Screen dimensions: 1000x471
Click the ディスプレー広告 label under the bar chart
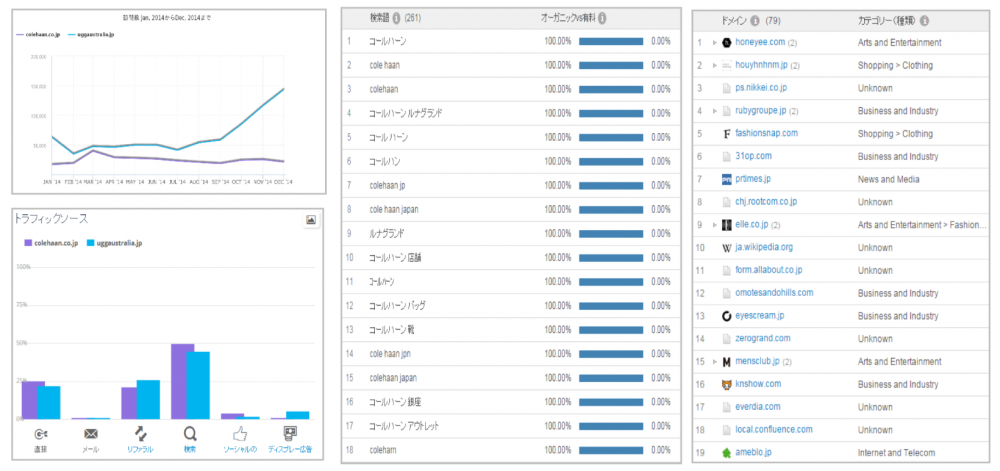coord(290,450)
